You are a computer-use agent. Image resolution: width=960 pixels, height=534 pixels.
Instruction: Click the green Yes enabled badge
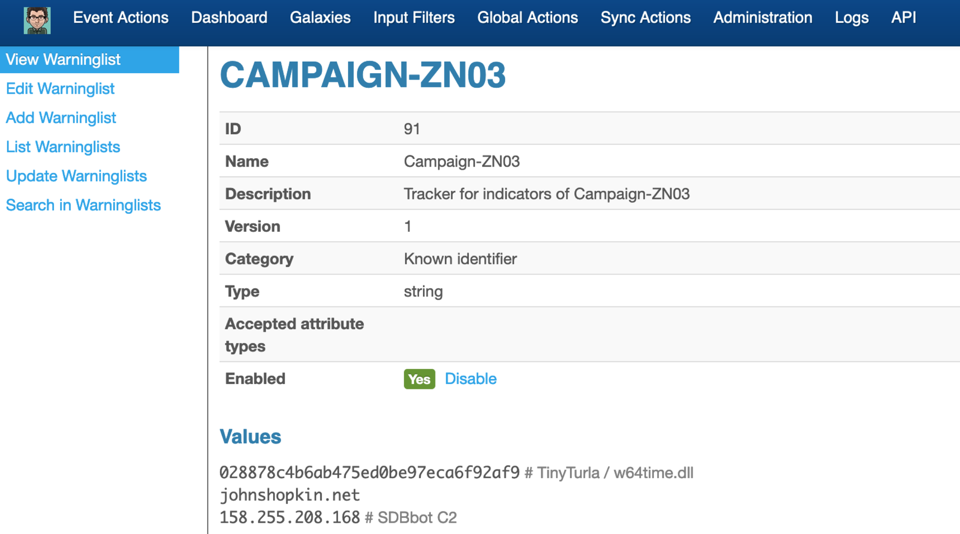tap(419, 379)
